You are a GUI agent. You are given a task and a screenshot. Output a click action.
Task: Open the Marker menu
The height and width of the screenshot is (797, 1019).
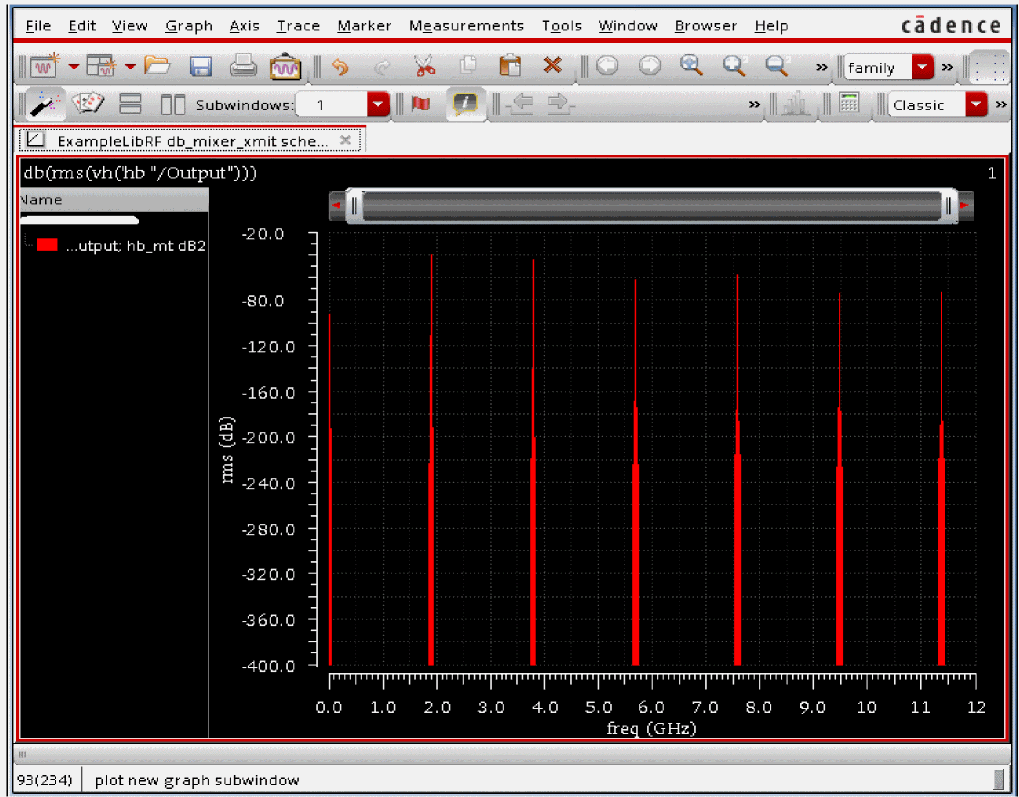pyautogui.click(x=364, y=26)
